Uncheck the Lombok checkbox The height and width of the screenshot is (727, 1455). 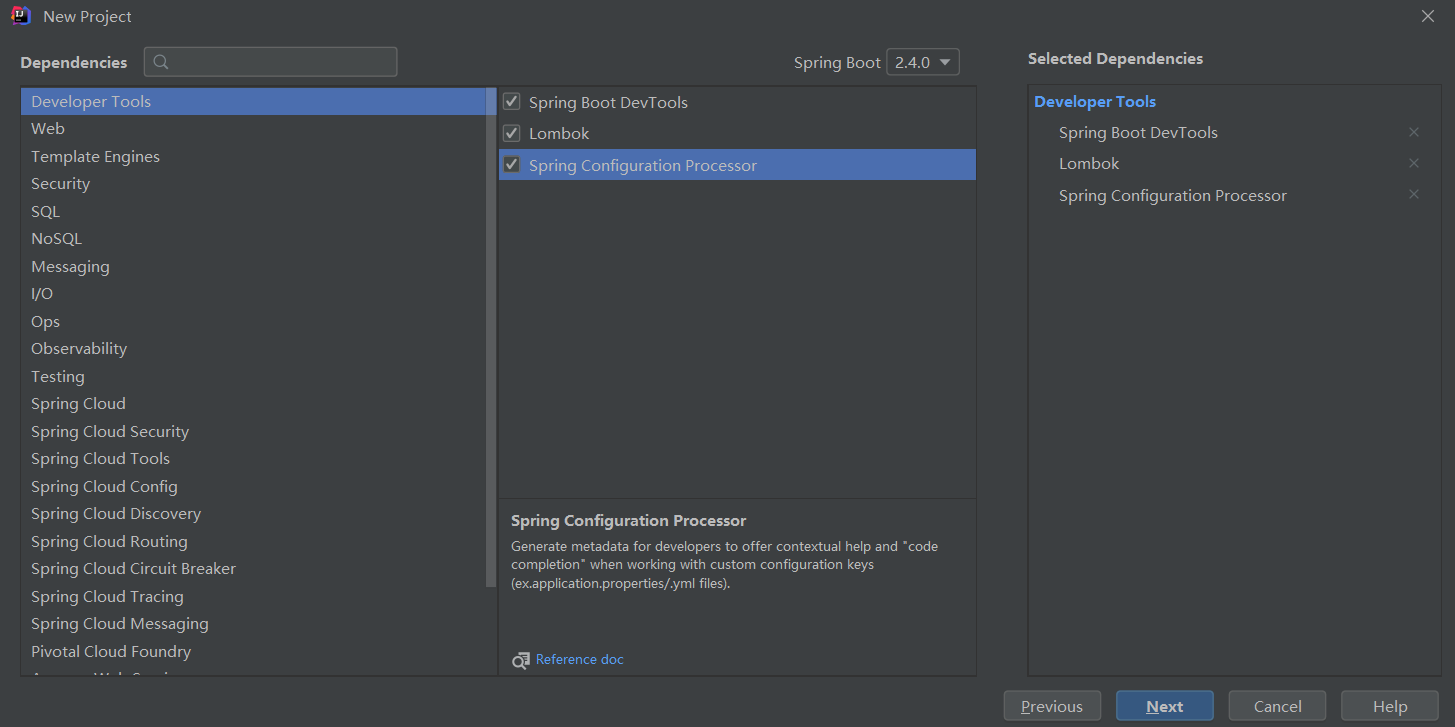(x=511, y=133)
